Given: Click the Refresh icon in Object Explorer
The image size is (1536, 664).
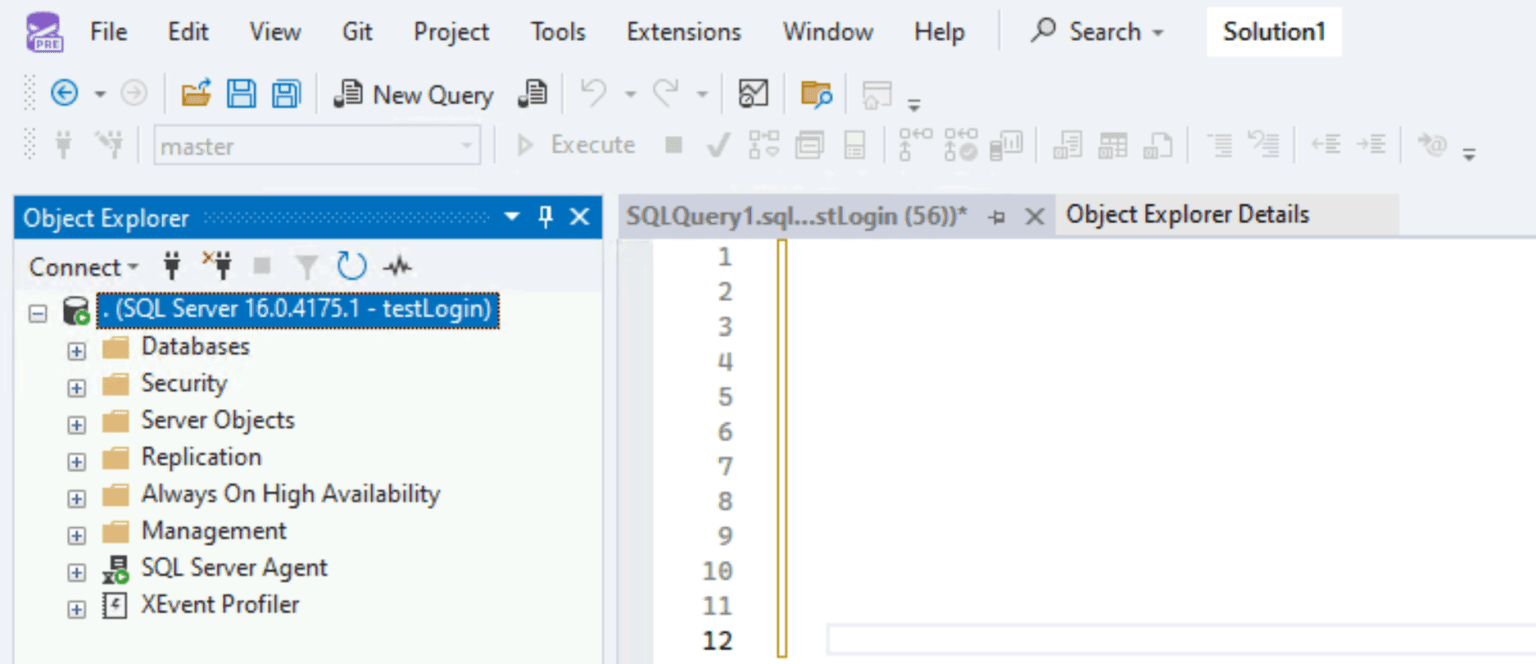Looking at the screenshot, I should pos(352,266).
